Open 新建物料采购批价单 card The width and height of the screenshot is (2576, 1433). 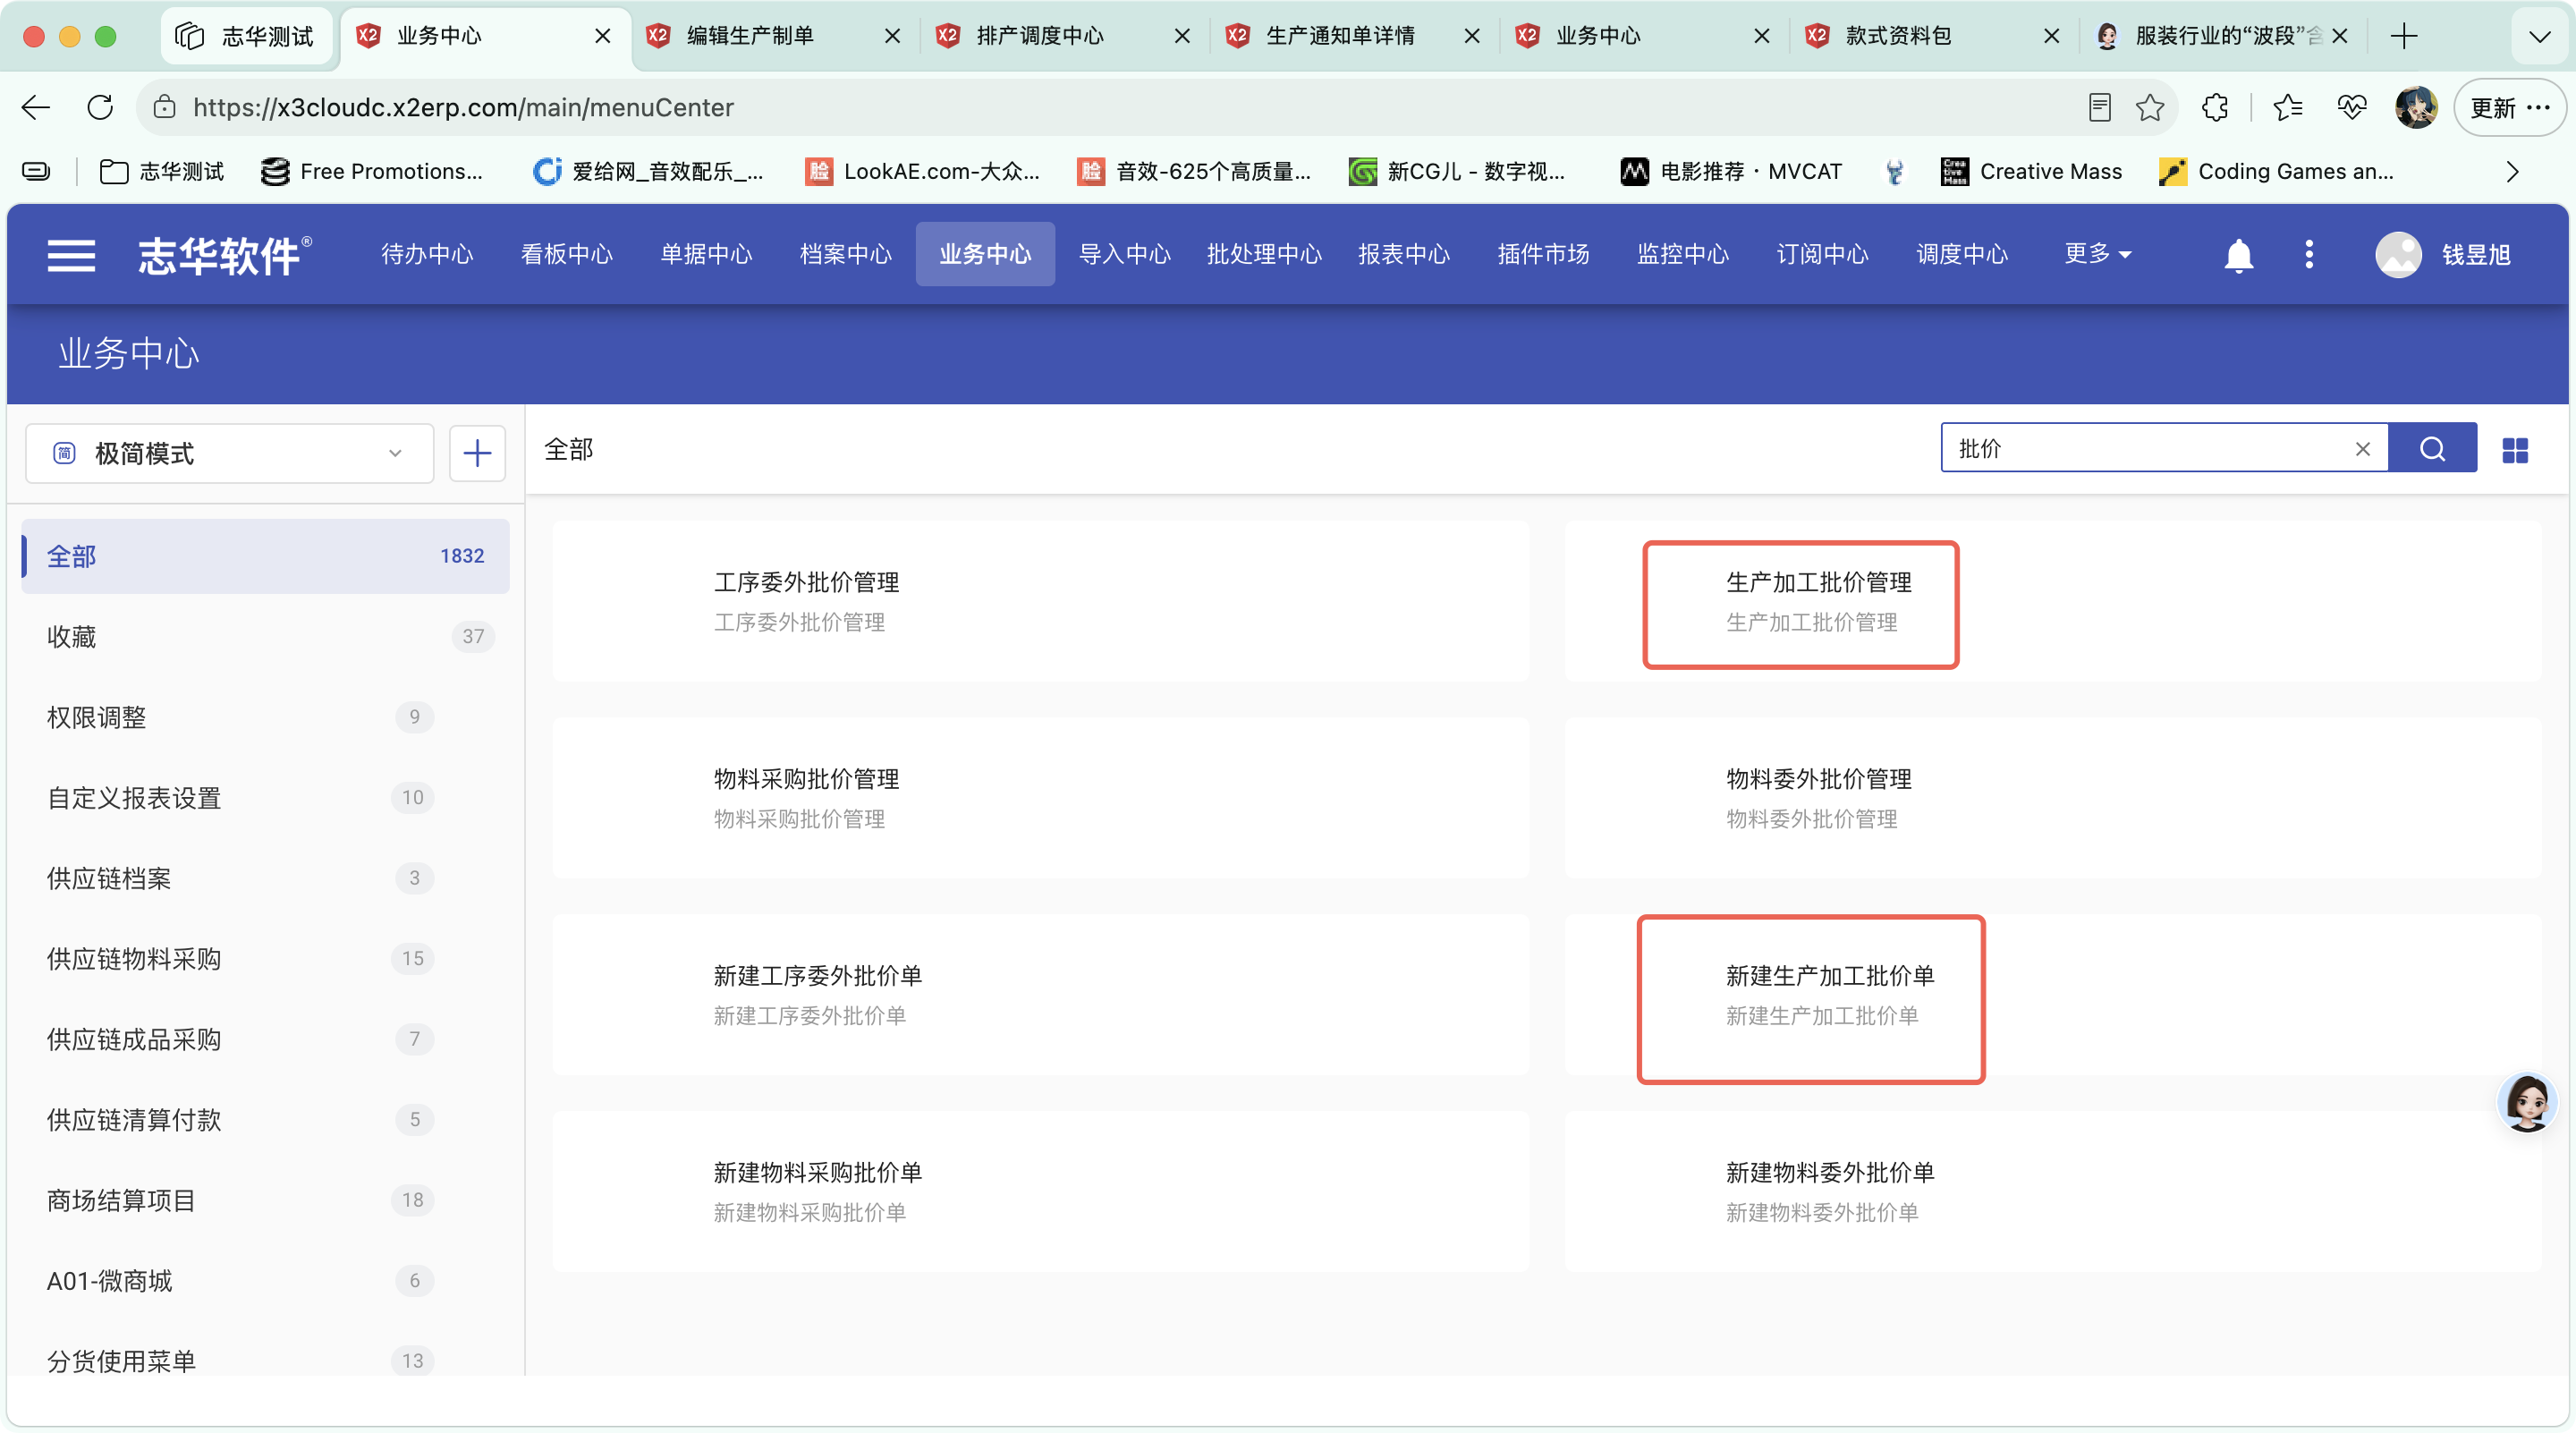pos(1040,1191)
